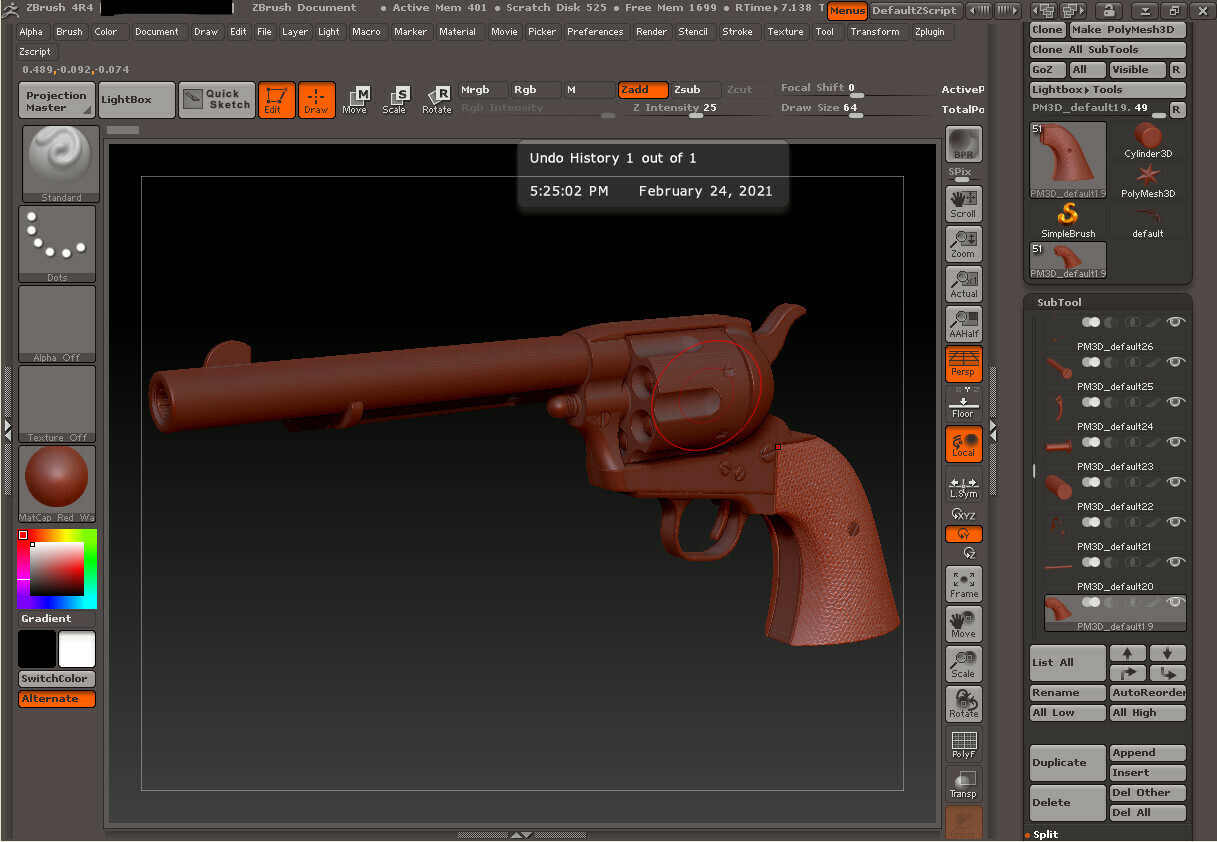Duplicate the current subtool
This screenshot has height=842, width=1217.
pos(1067,762)
